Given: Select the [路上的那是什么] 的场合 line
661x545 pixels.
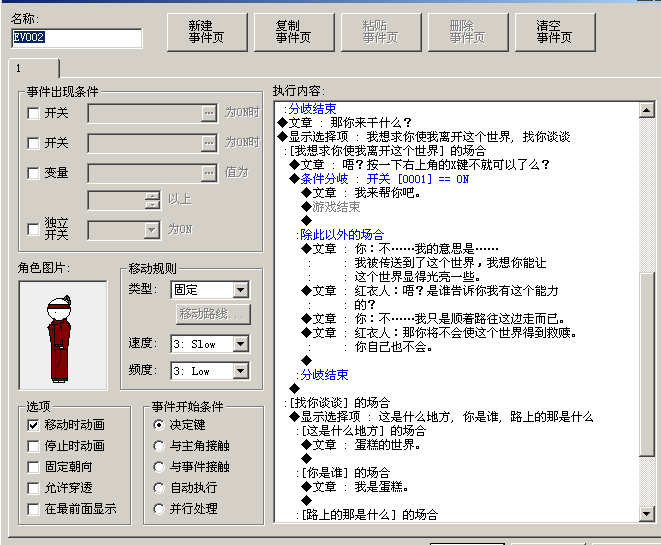Looking at the screenshot, I should (368, 515).
